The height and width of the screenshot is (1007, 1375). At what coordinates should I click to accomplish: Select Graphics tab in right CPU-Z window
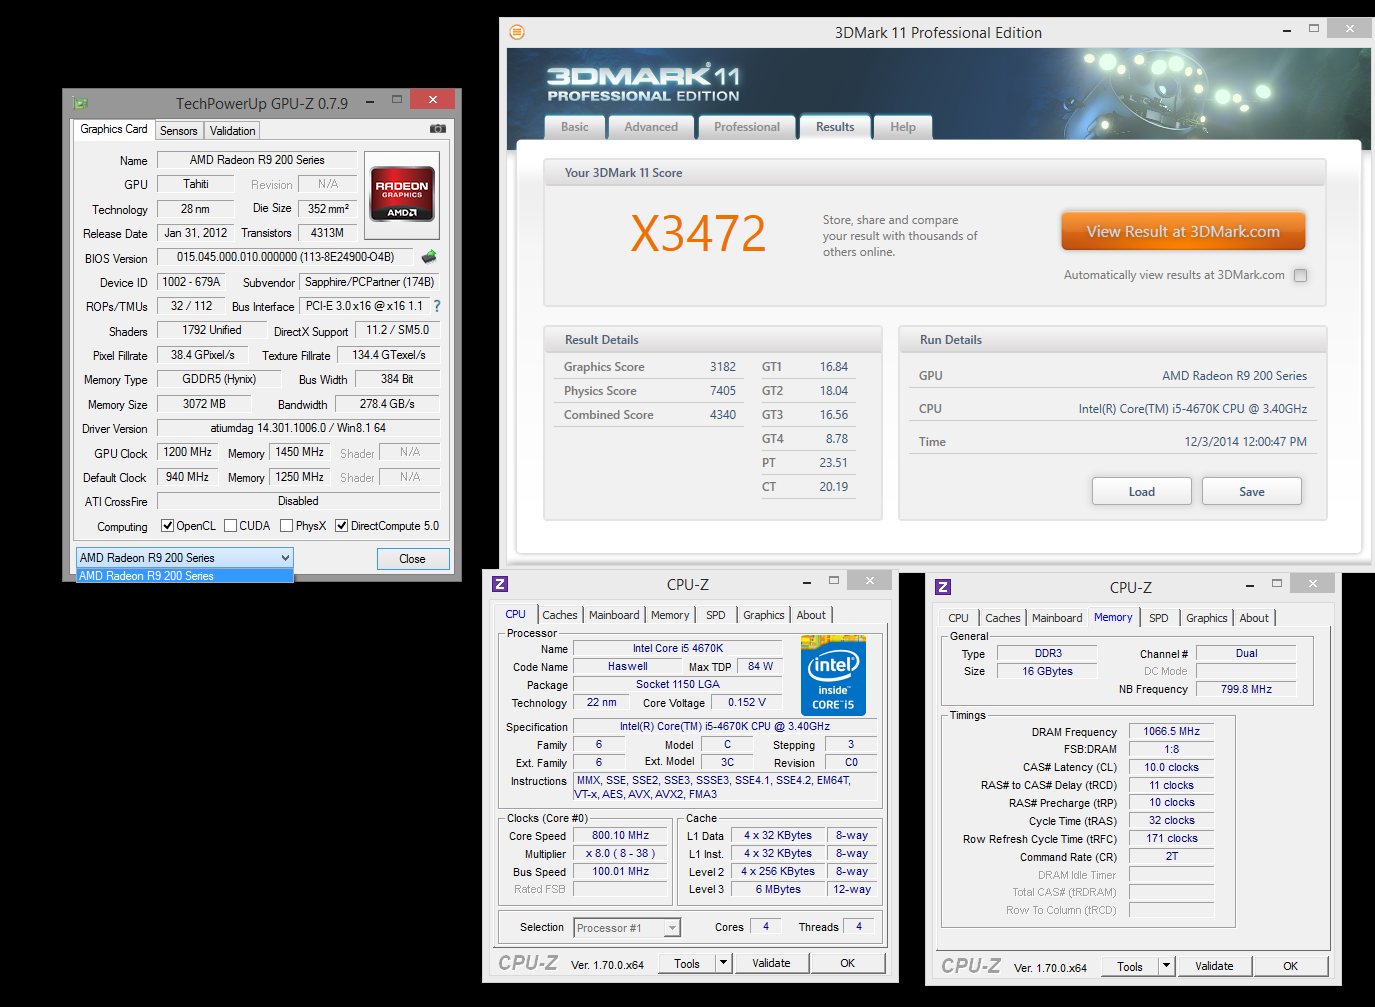click(x=1207, y=618)
